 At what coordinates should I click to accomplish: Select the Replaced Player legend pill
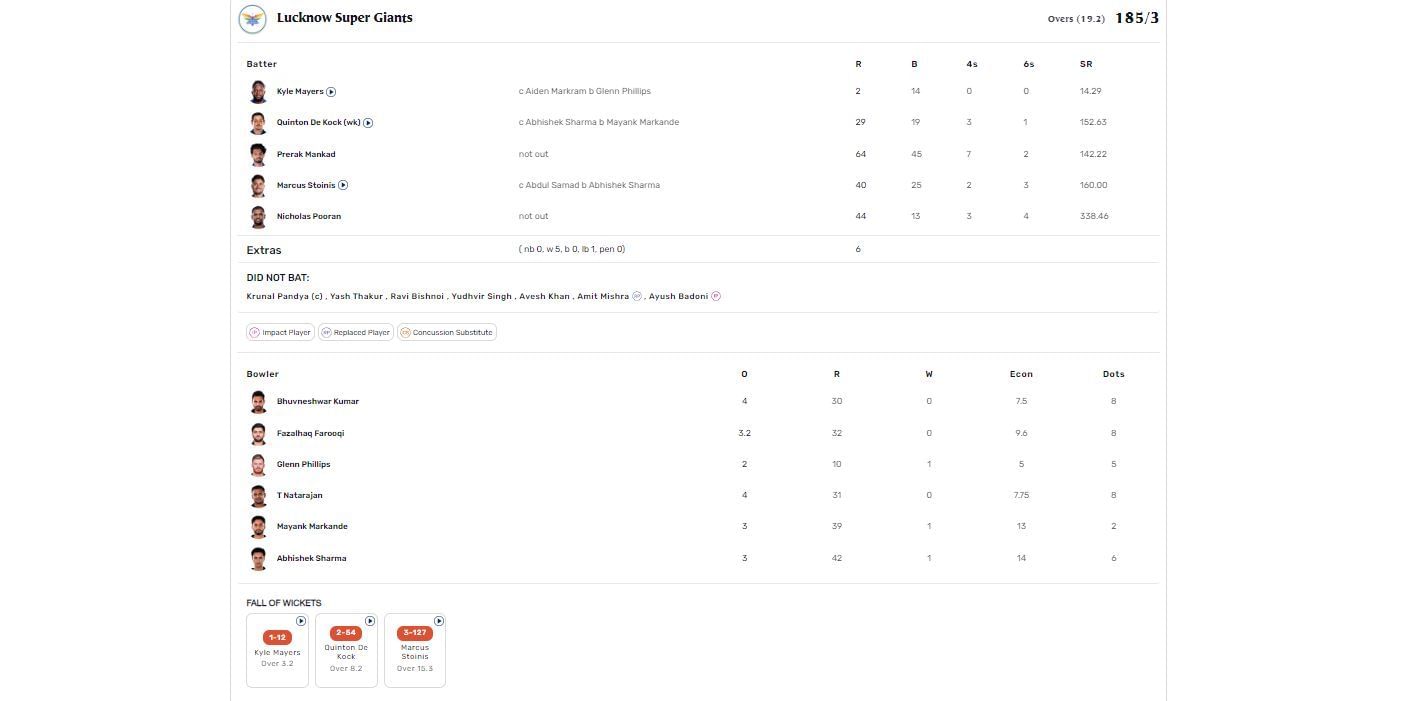(355, 332)
